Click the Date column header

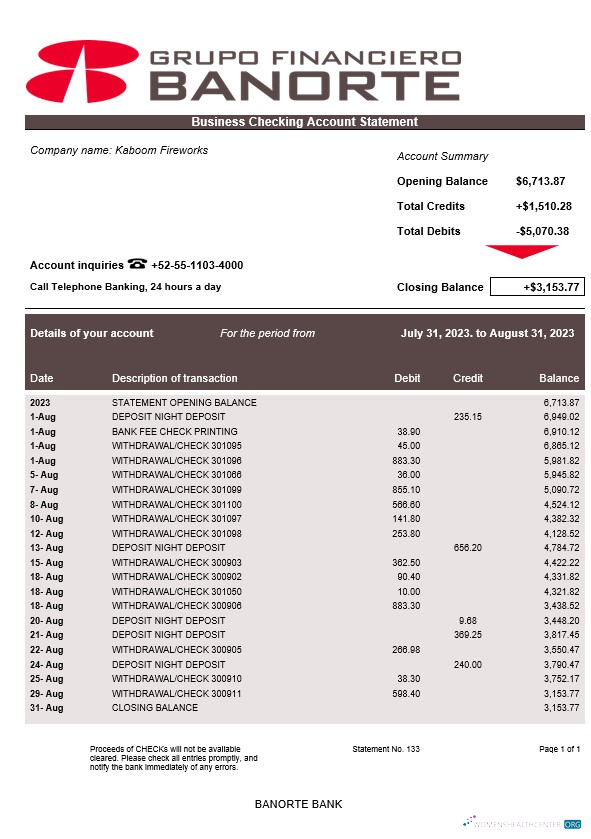pos(42,378)
